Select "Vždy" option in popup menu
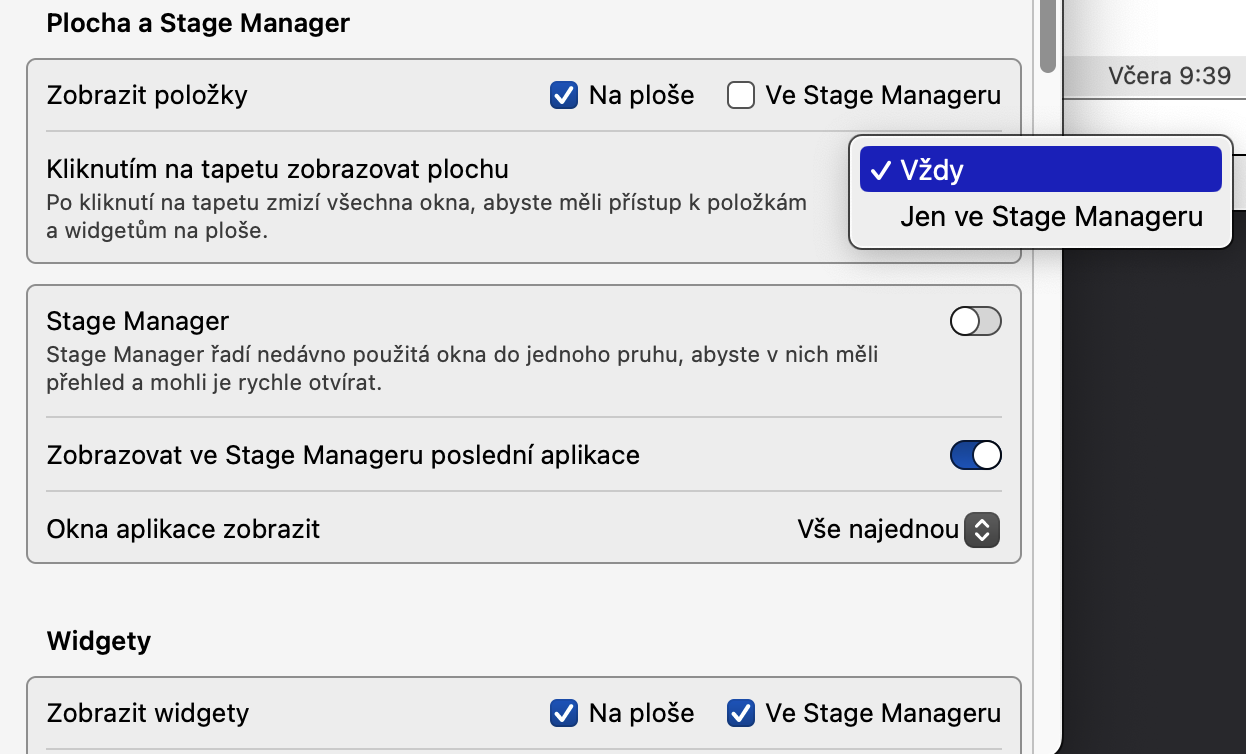 tap(1040, 170)
